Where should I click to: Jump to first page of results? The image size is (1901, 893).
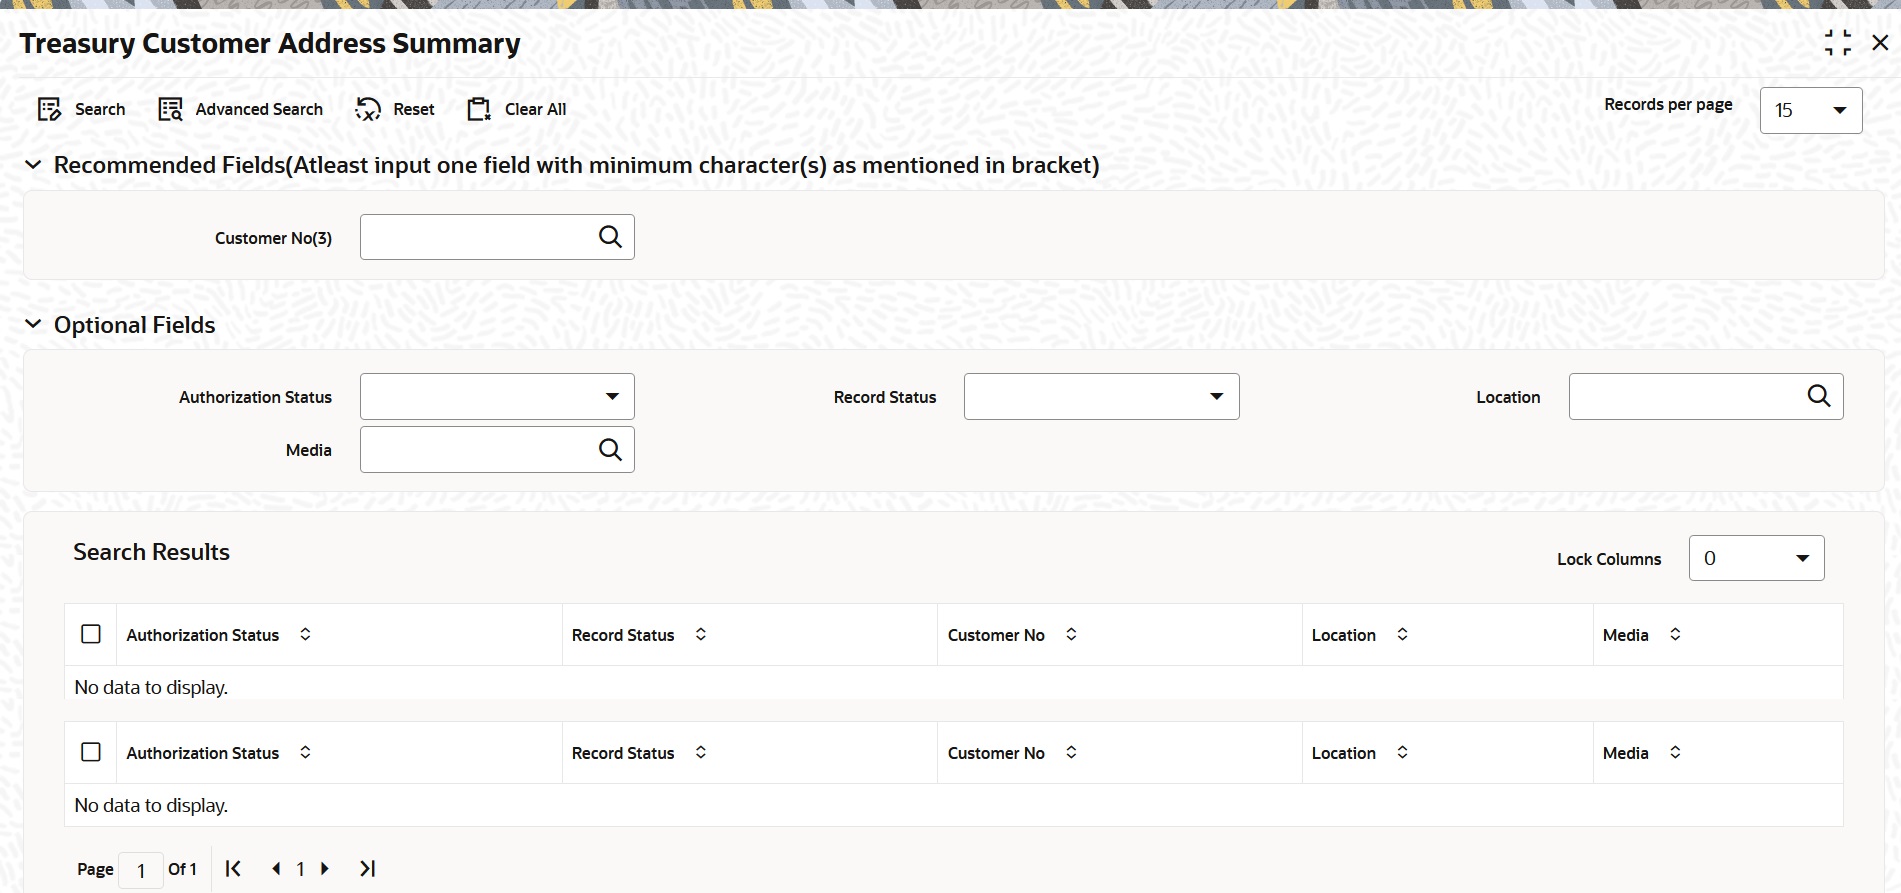pos(233,869)
